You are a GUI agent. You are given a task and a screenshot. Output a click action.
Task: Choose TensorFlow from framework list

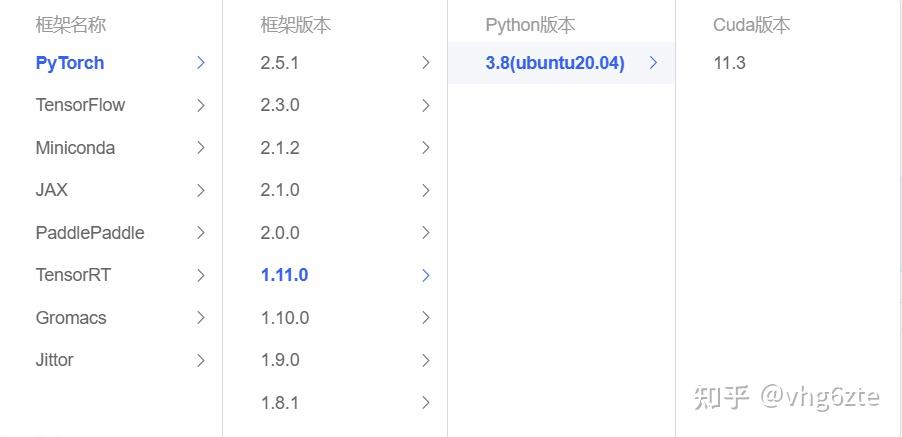[x=80, y=105]
